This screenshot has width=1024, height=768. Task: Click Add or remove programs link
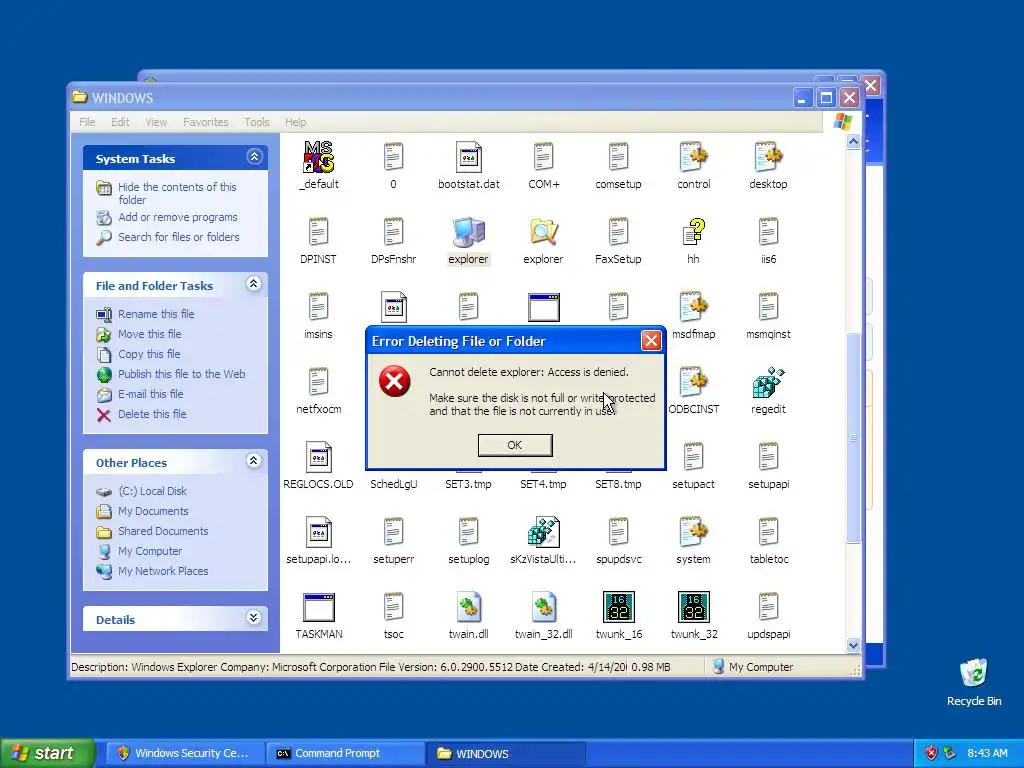(x=178, y=217)
